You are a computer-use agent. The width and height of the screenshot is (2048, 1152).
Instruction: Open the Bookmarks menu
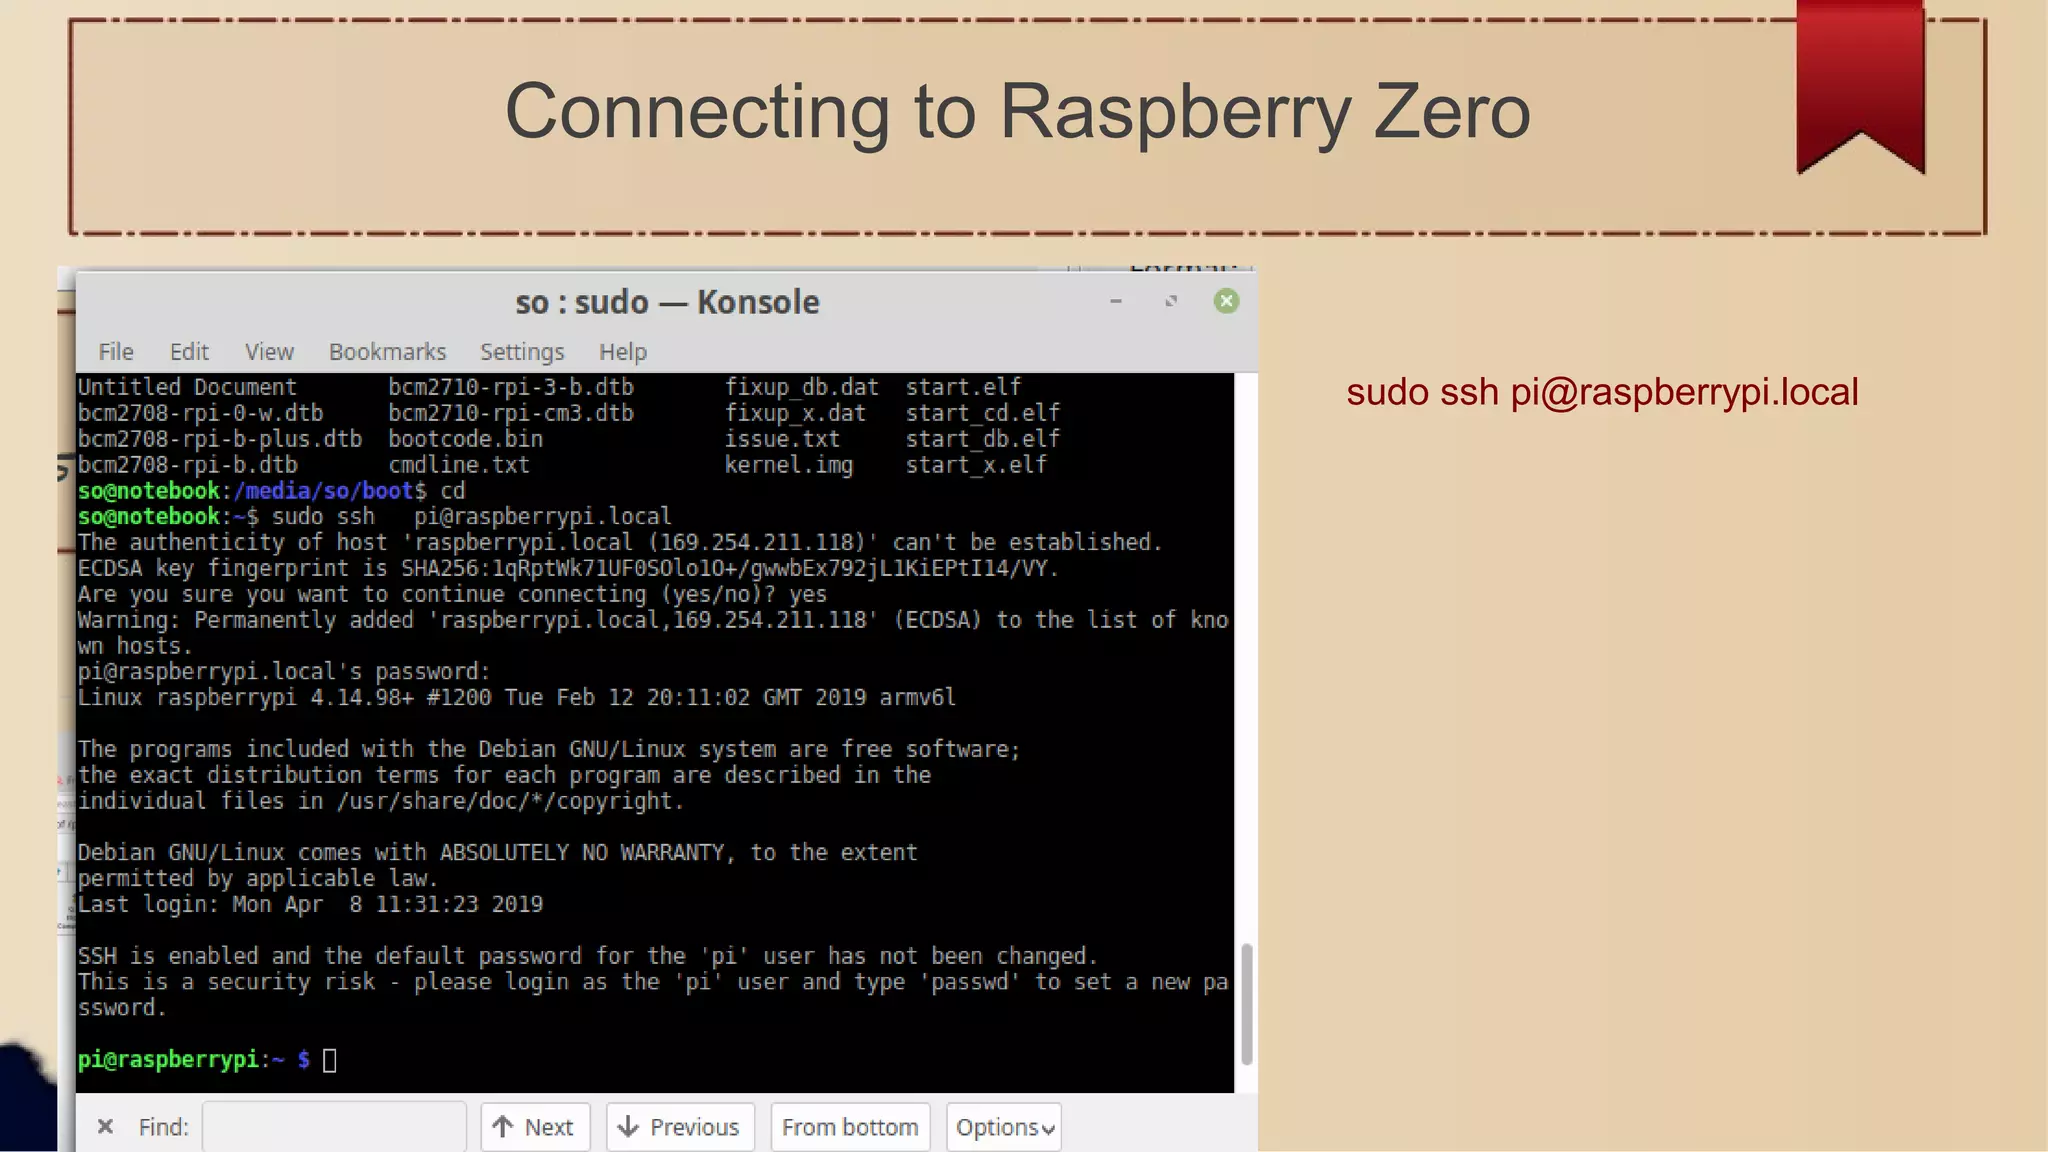(387, 352)
